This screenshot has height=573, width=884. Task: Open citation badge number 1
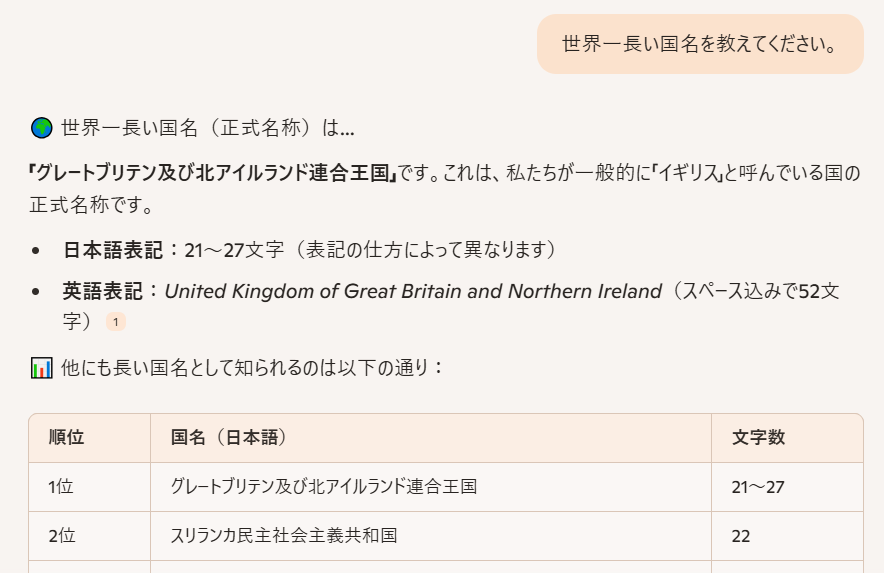coord(116,322)
